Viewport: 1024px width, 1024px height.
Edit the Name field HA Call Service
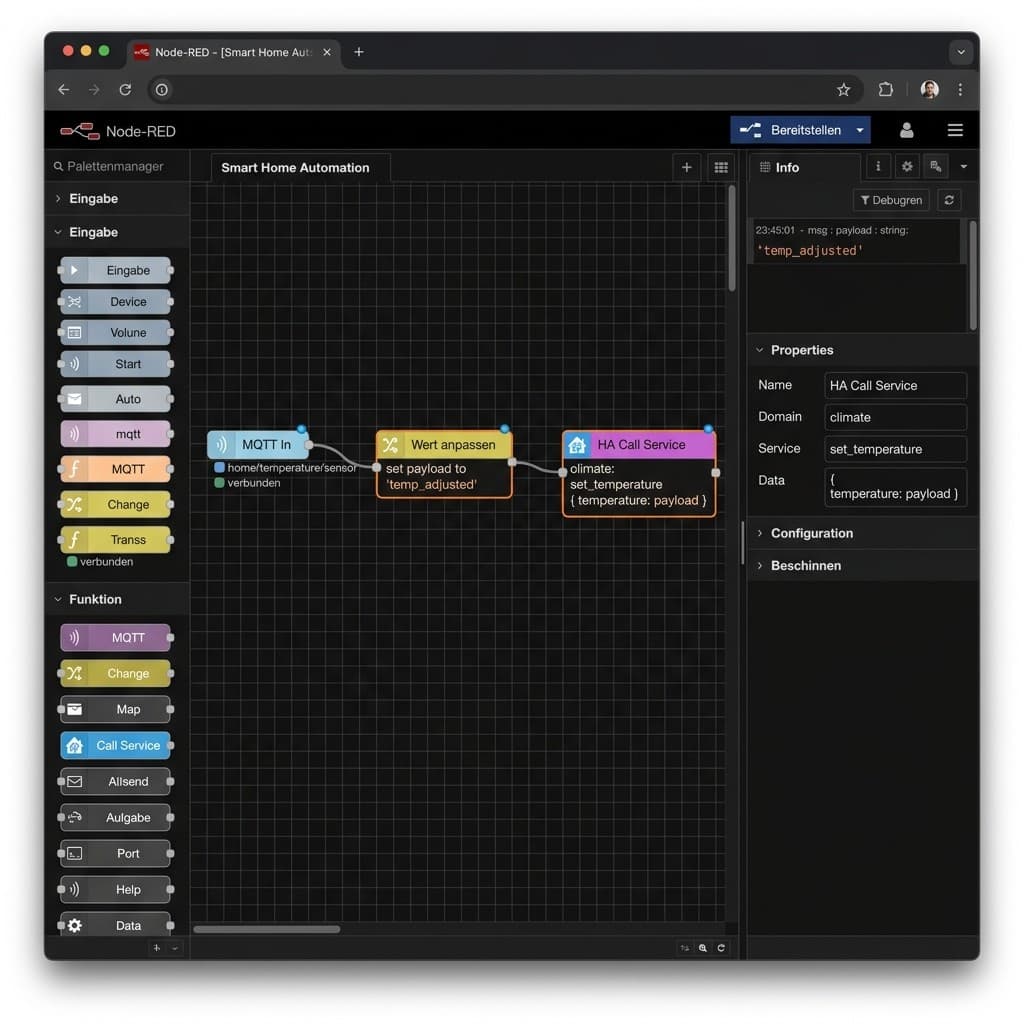click(x=895, y=385)
